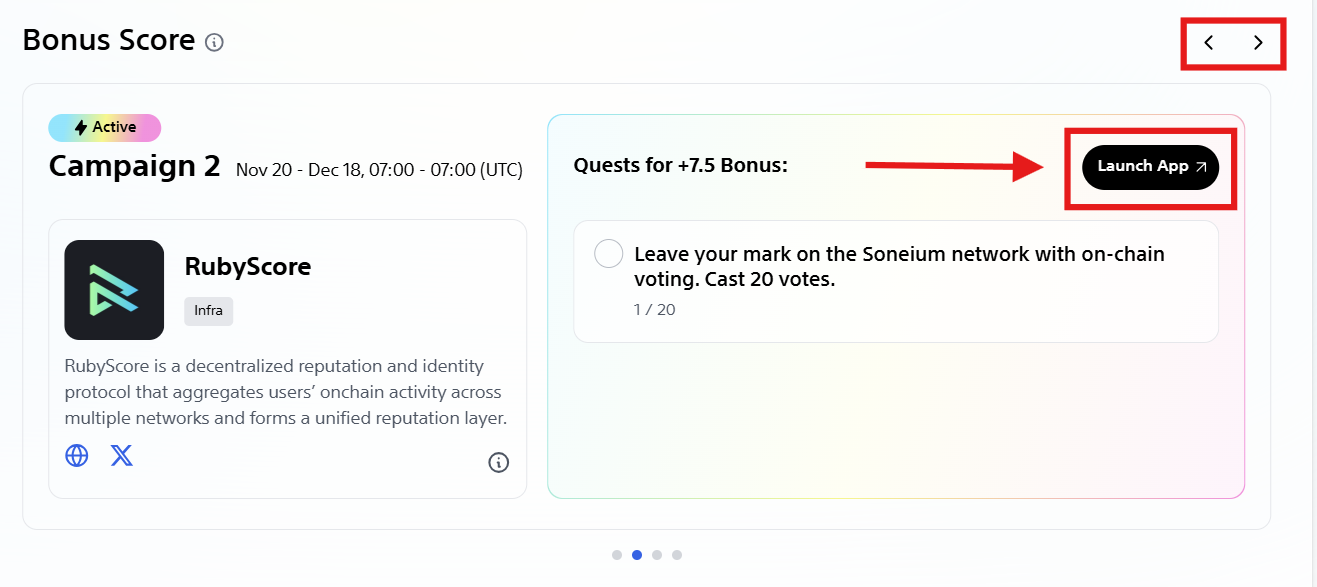
Task: Click the lightning Active status badge
Action: pos(104,128)
